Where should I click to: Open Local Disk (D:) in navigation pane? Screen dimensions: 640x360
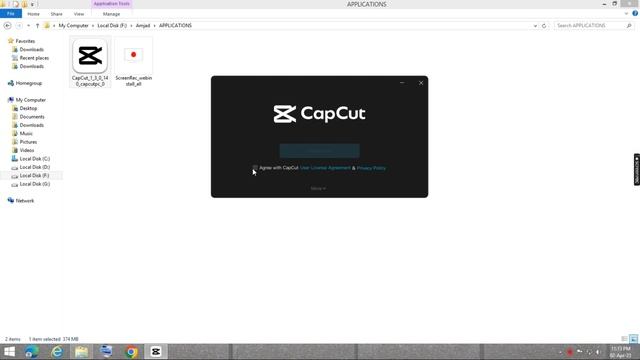(35, 167)
